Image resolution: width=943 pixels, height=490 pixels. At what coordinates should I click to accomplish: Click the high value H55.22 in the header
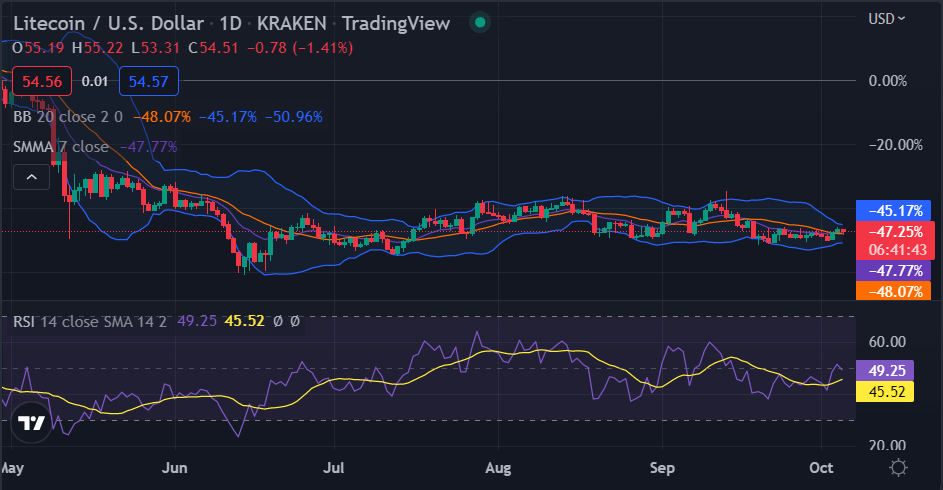[97, 48]
